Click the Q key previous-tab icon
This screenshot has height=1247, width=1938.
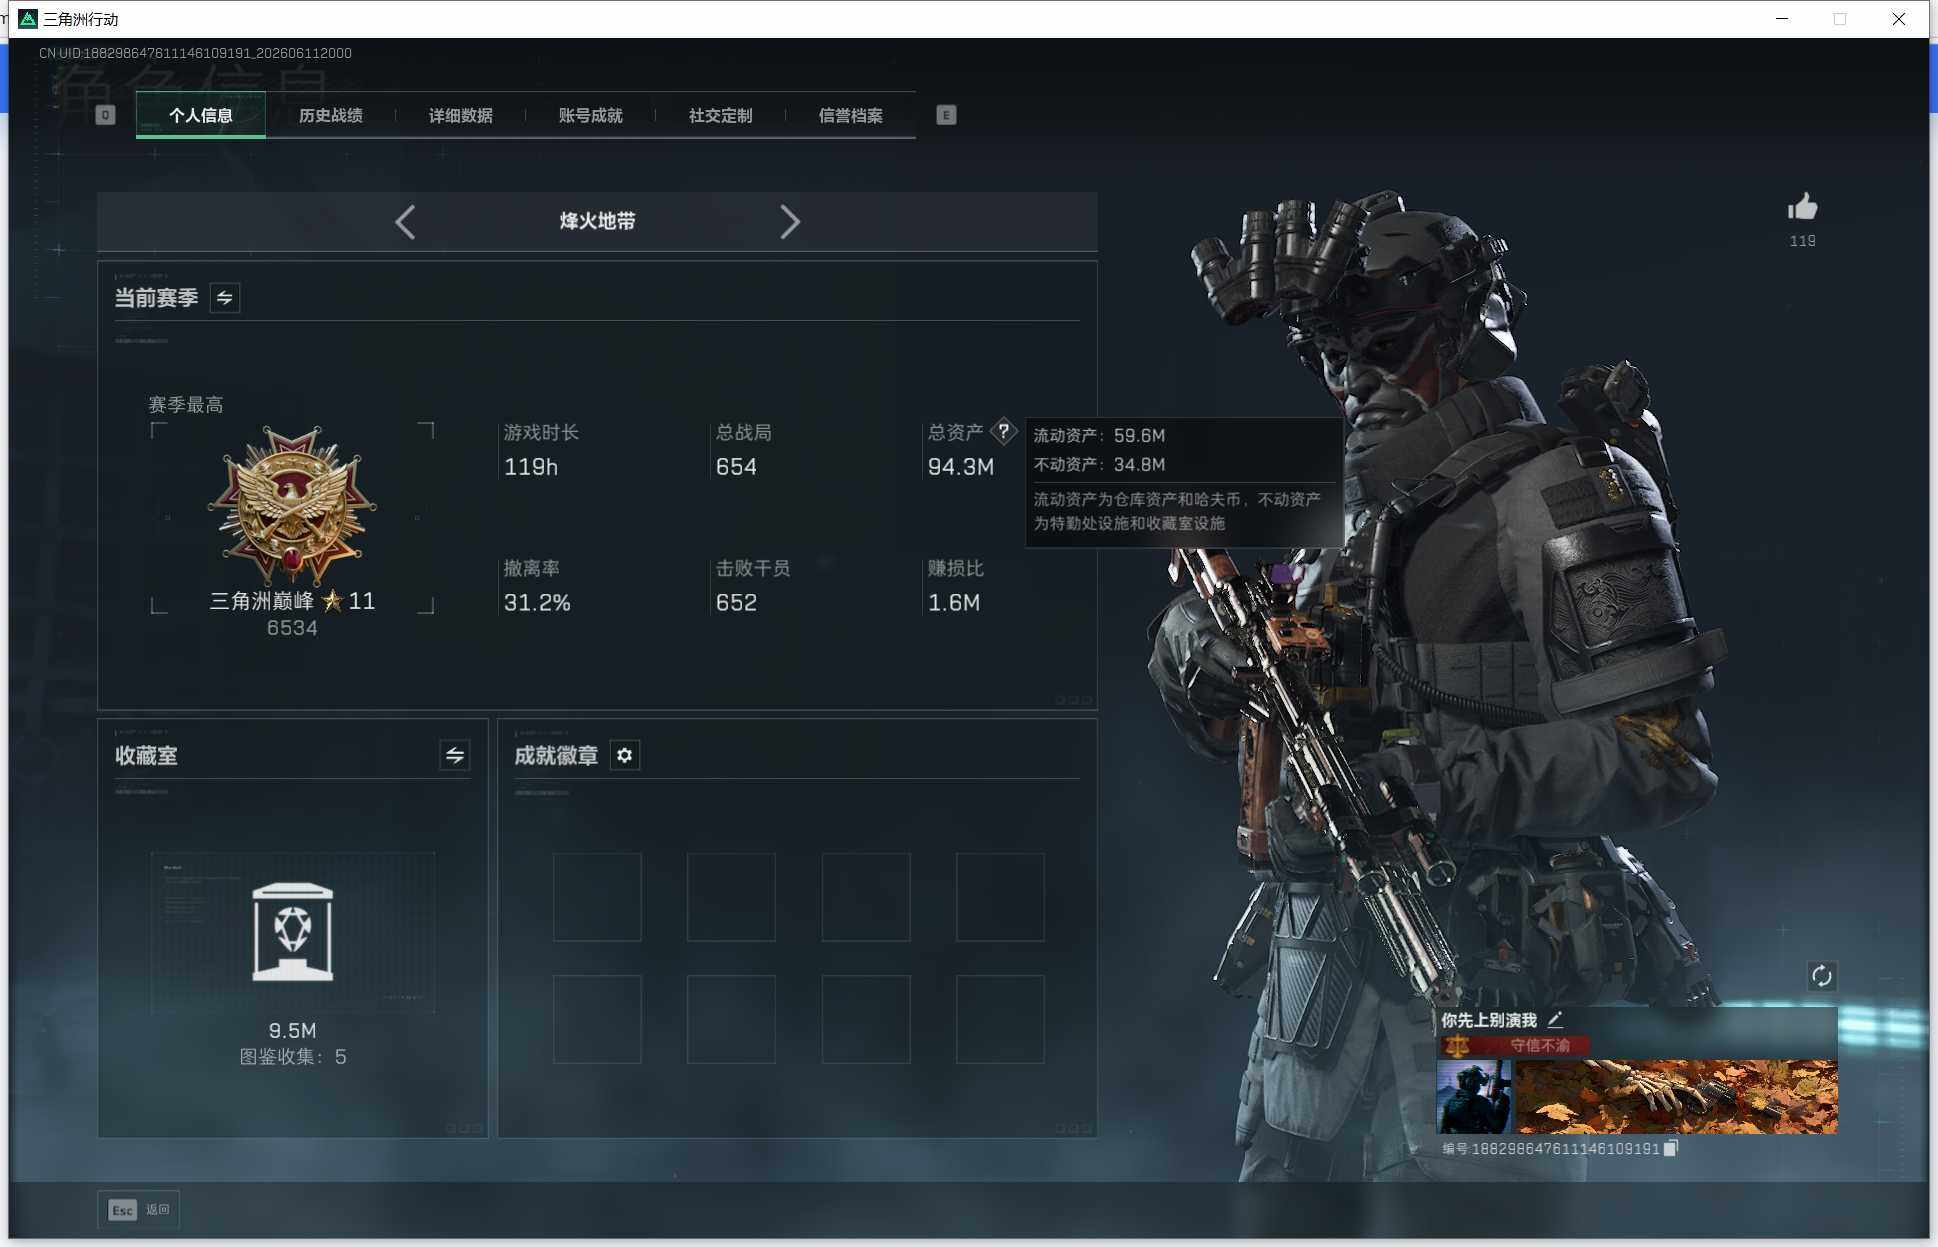pos(105,115)
